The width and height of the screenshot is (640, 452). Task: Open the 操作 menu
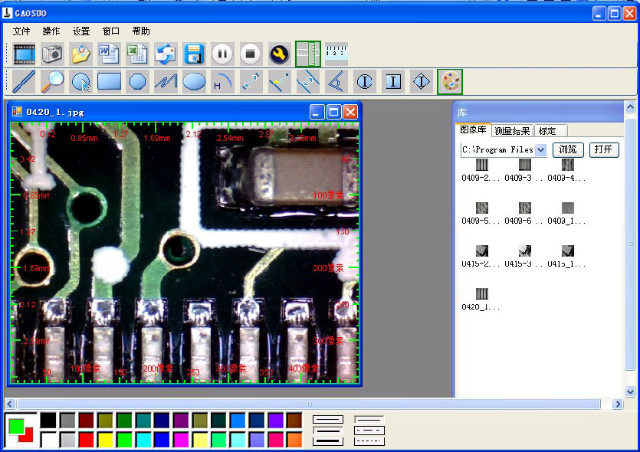tap(51, 31)
